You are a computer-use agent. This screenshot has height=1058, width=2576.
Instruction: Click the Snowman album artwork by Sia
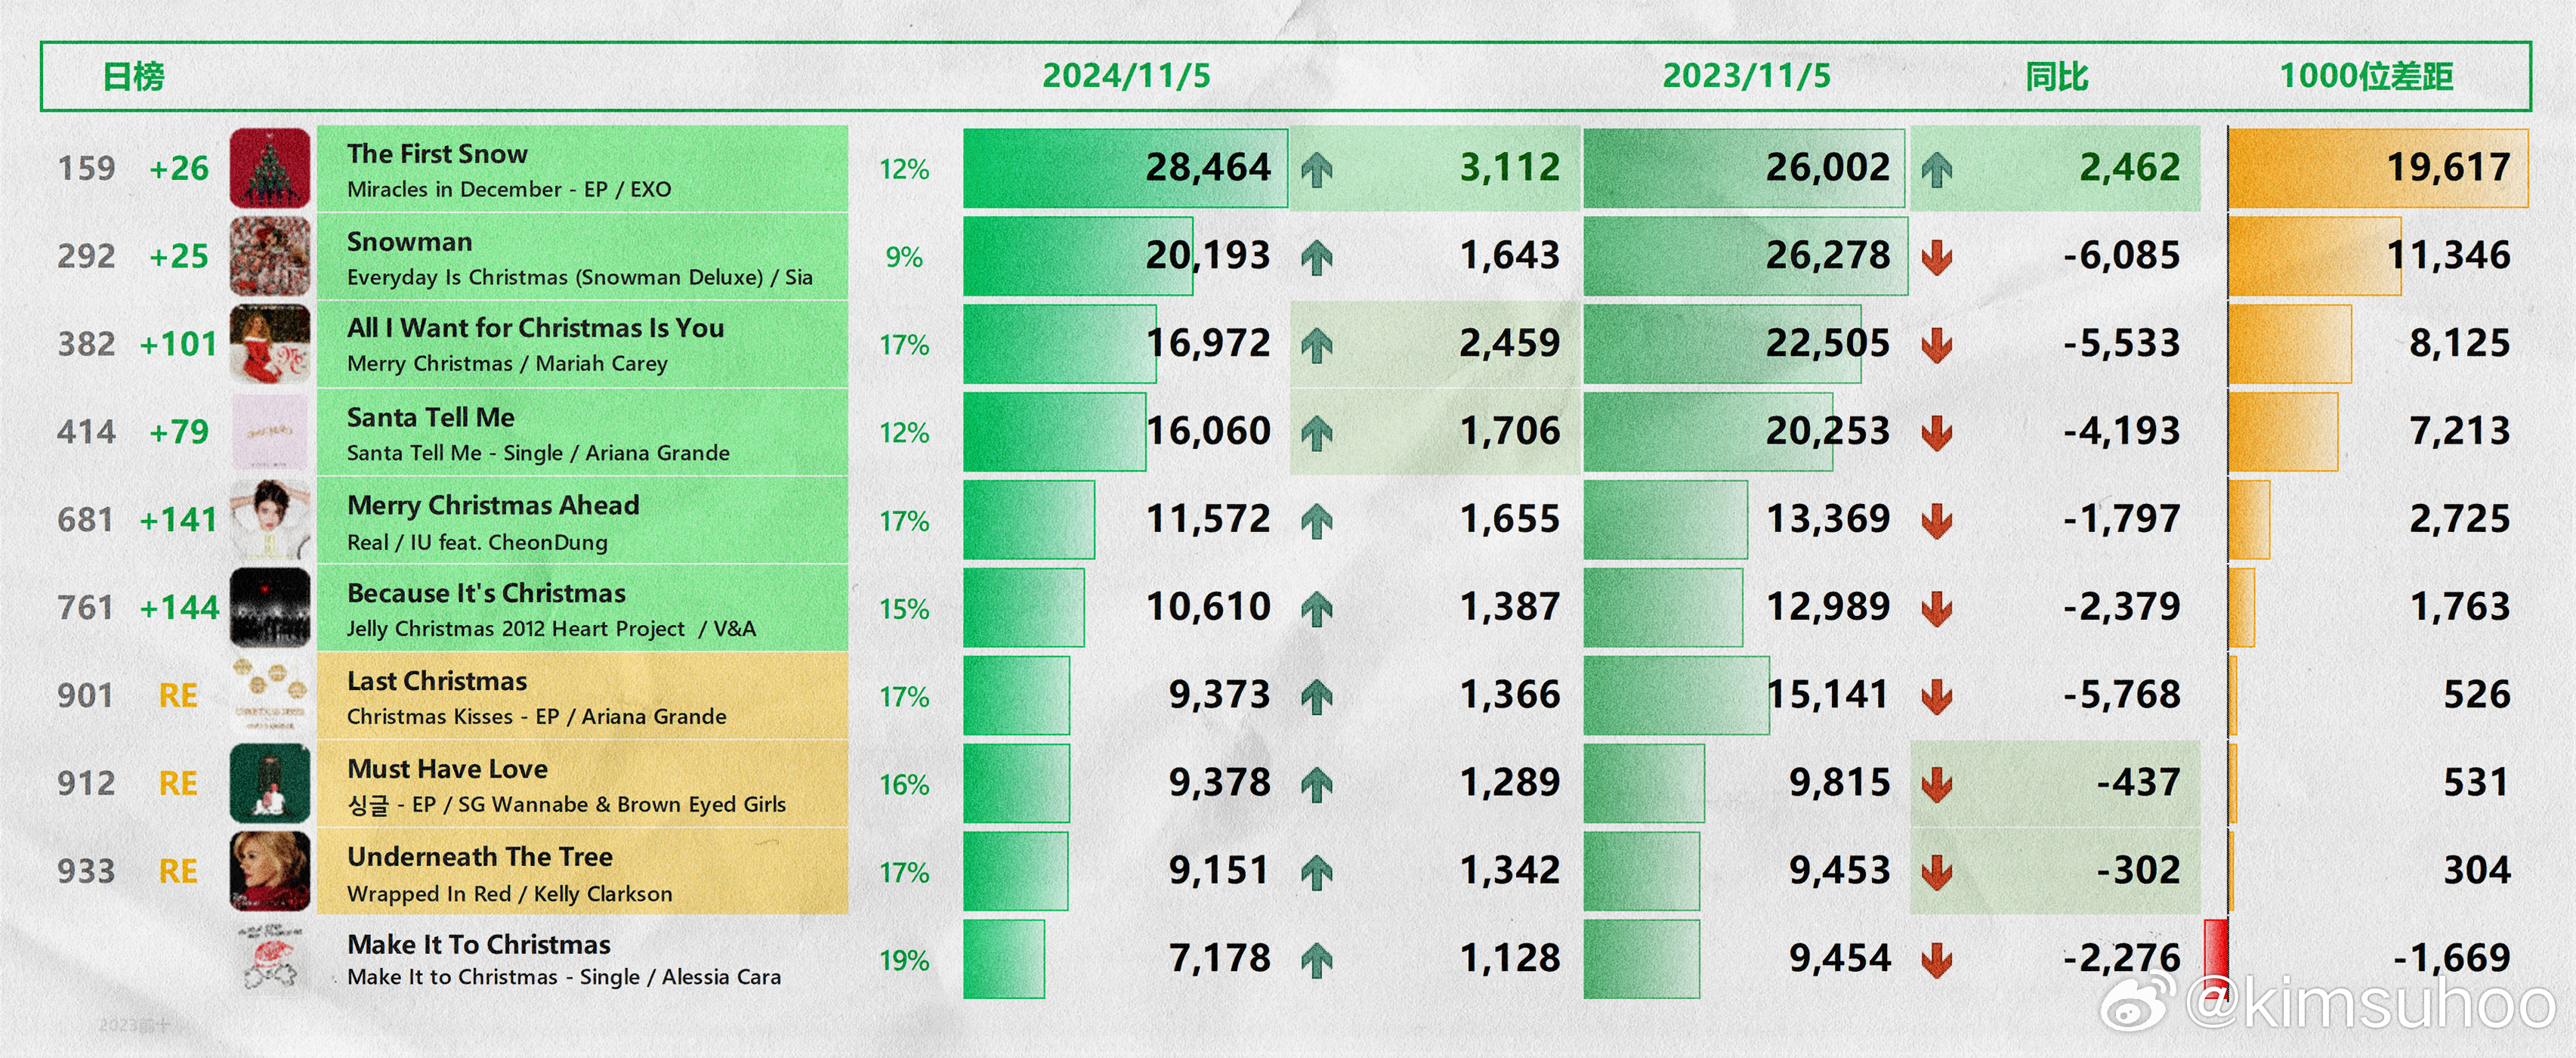point(270,256)
